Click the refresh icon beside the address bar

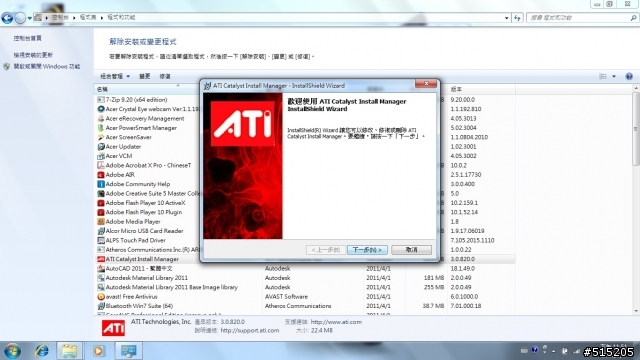point(518,18)
